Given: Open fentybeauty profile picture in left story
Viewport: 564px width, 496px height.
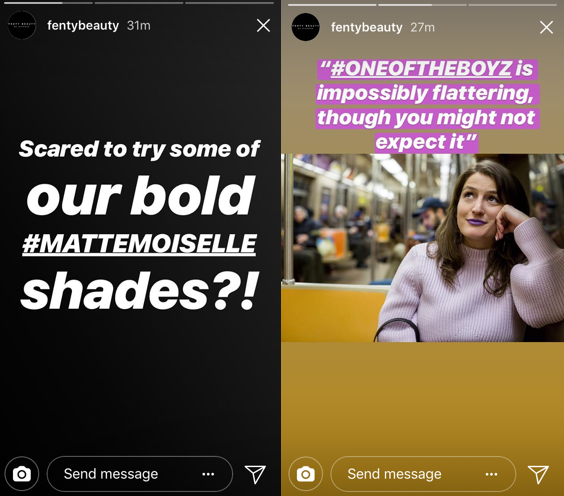Looking at the screenshot, I should click(x=22, y=25).
